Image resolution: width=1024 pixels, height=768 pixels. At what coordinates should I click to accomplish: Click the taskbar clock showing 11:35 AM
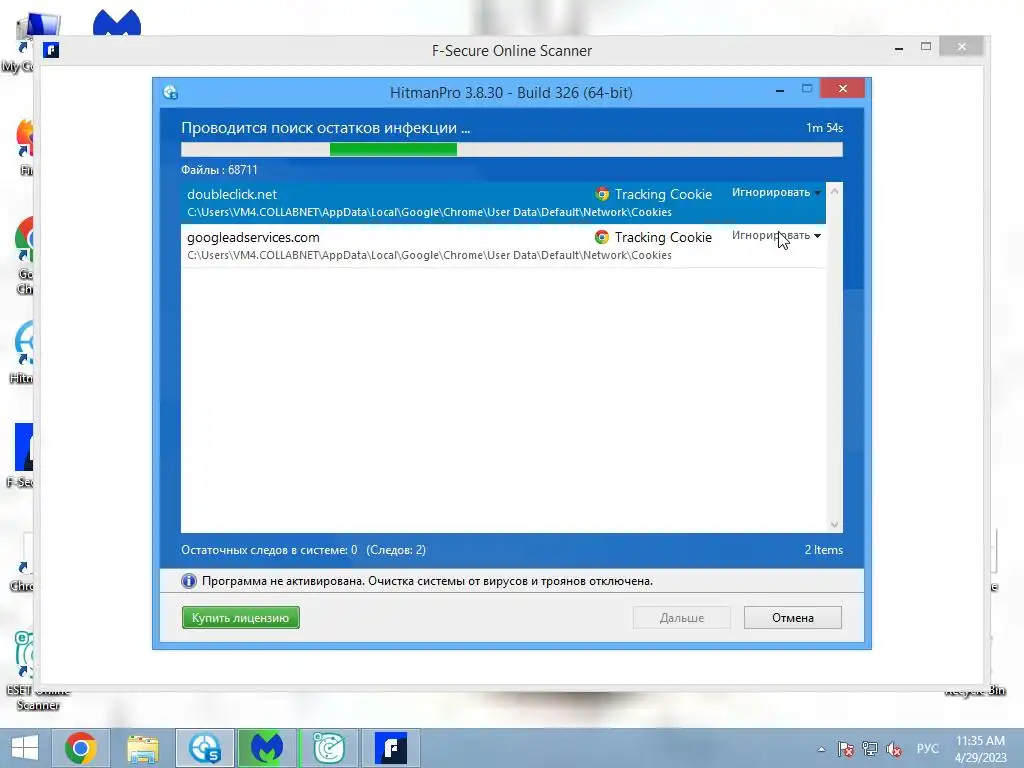980,749
